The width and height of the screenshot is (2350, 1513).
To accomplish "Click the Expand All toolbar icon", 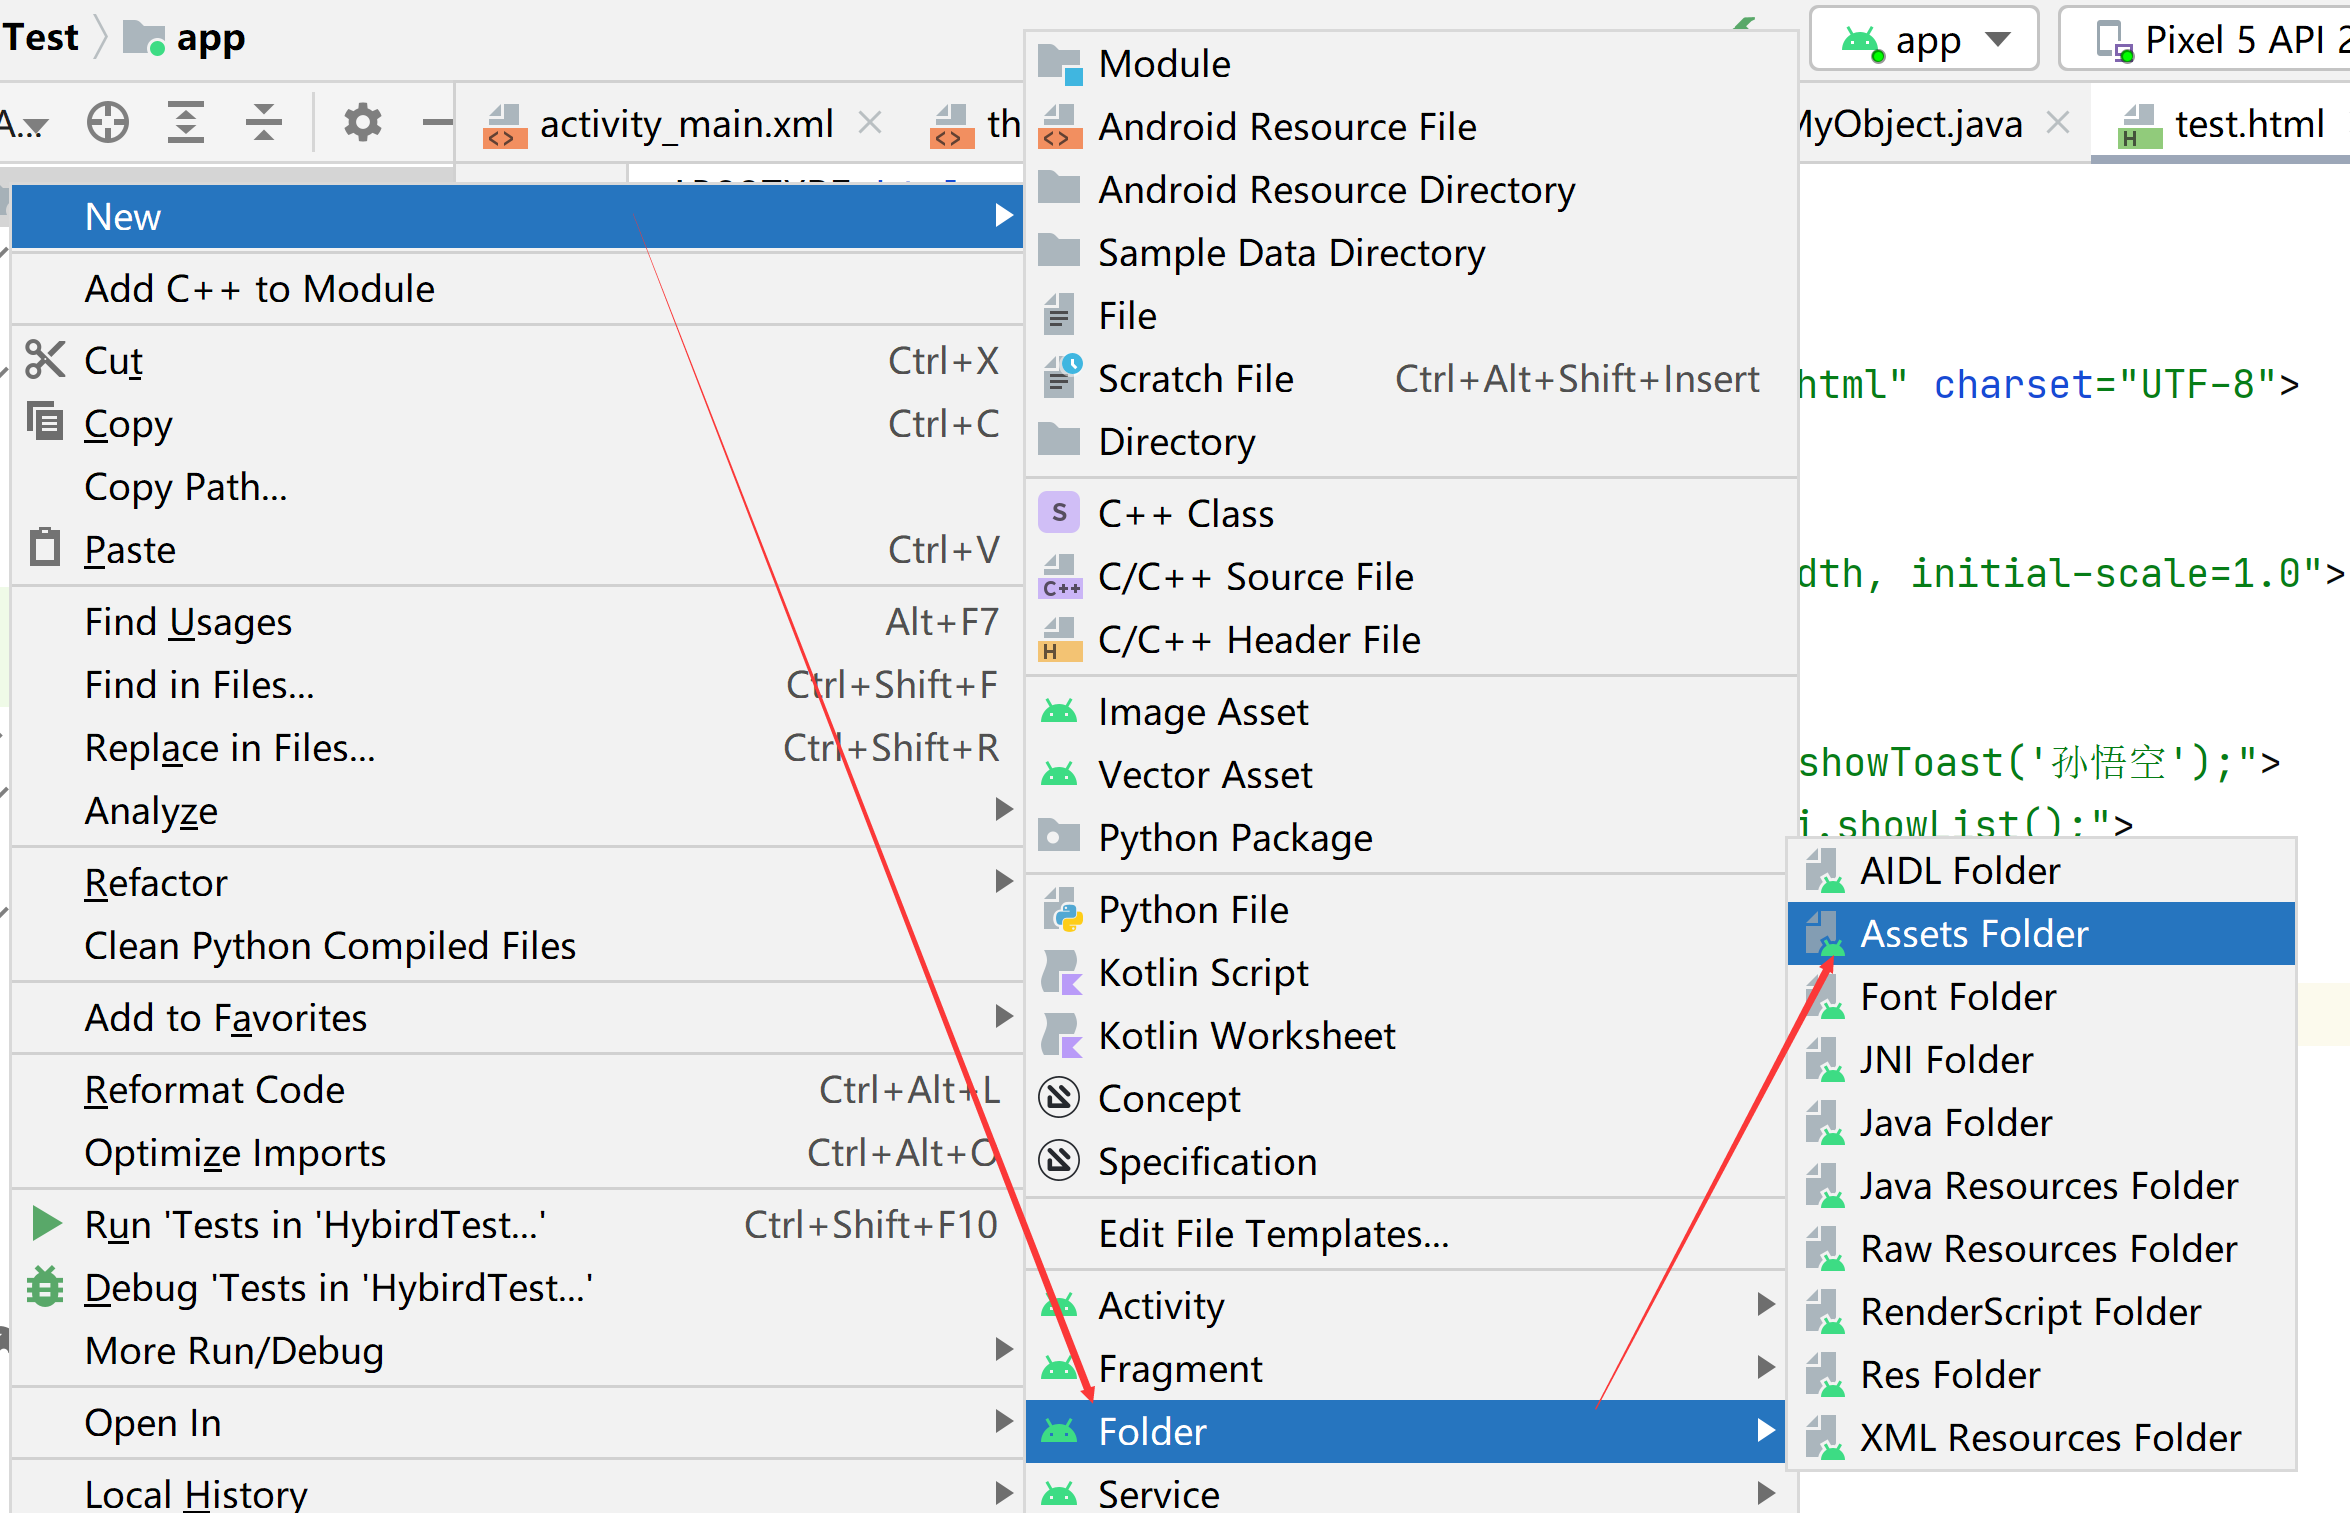I will pyautogui.click(x=186, y=124).
